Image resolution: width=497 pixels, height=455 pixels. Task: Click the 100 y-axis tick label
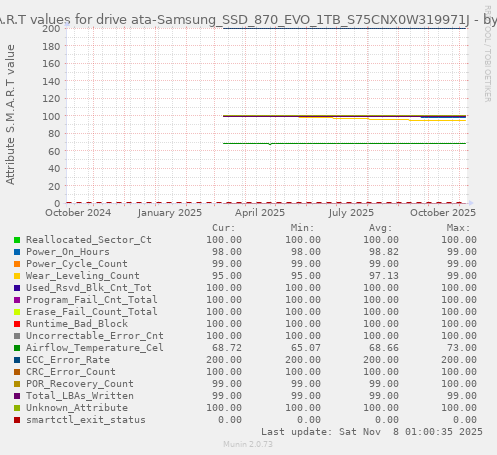[51, 116]
